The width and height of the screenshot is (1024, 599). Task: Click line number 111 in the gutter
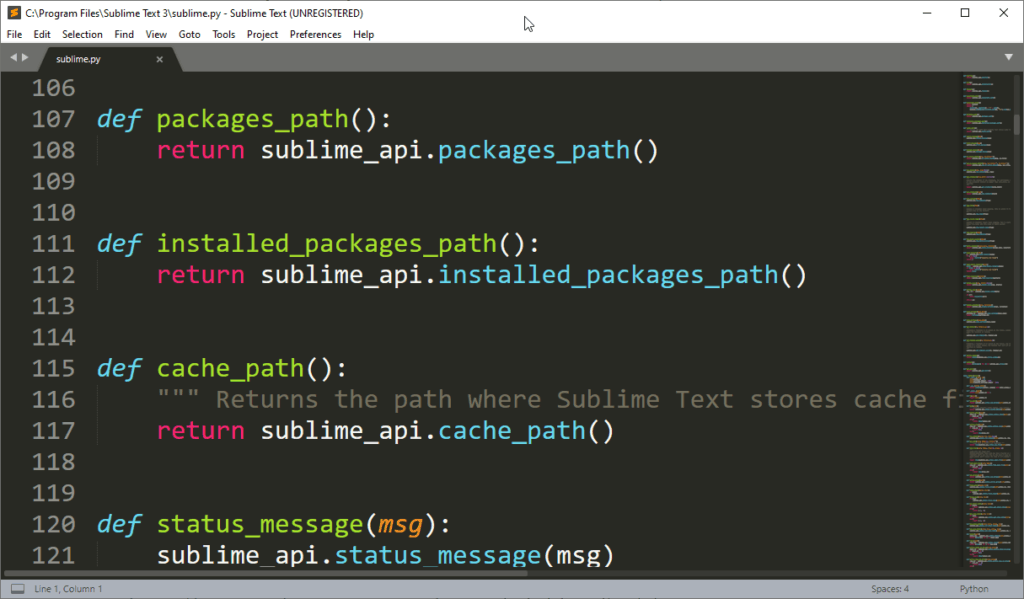click(x=54, y=244)
